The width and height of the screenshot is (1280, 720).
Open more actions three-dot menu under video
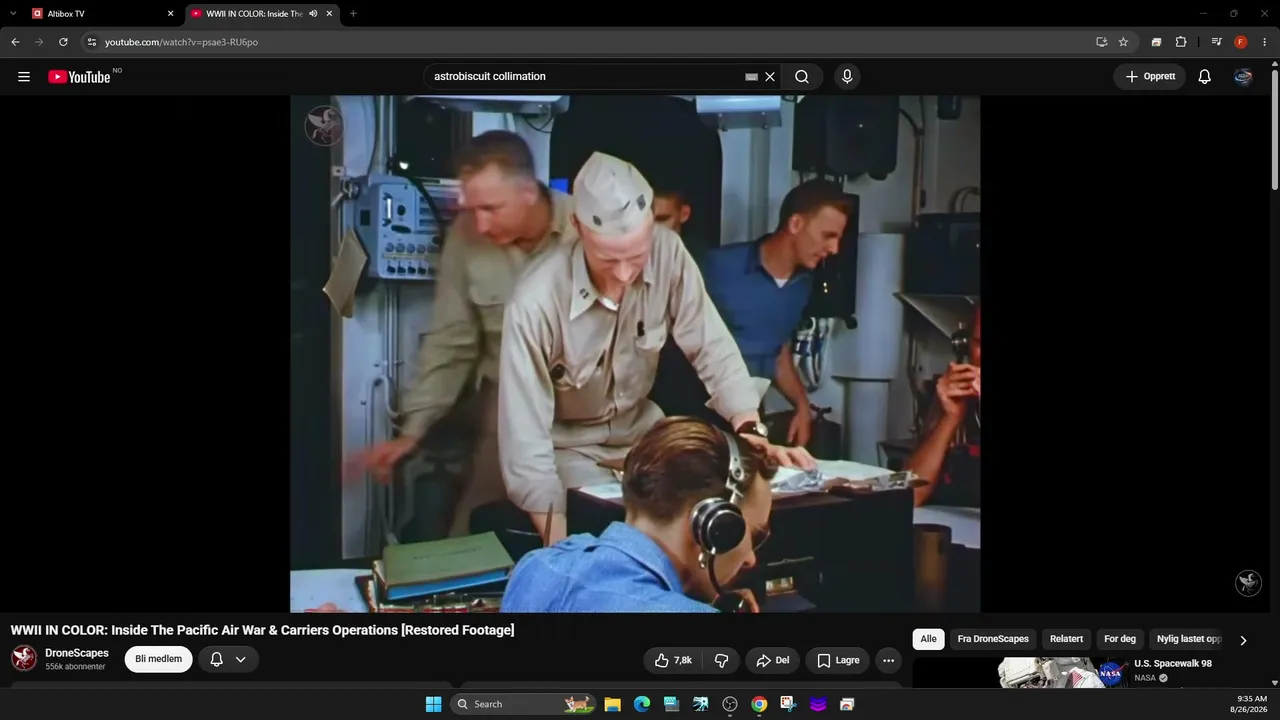(888, 660)
